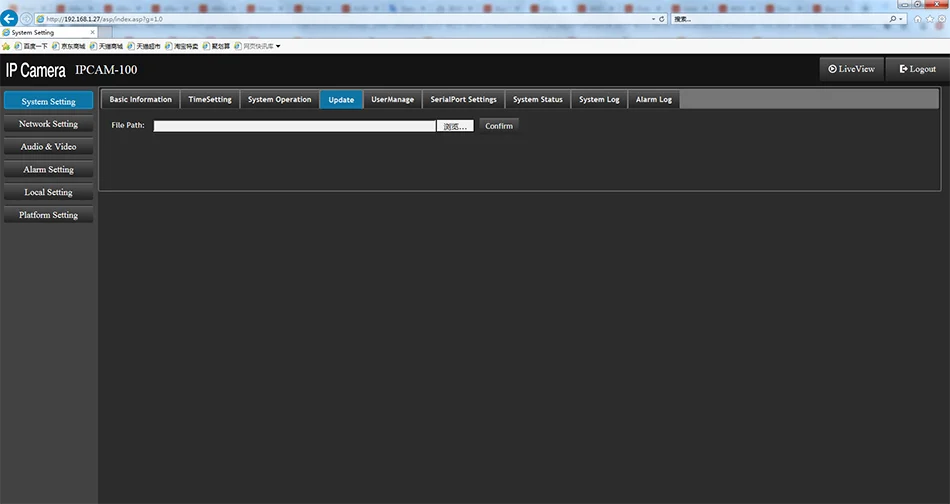The width and height of the screenshot is (950, 504).
Task: Refresh the page with the reload icon
Action: tap(662, 19)
